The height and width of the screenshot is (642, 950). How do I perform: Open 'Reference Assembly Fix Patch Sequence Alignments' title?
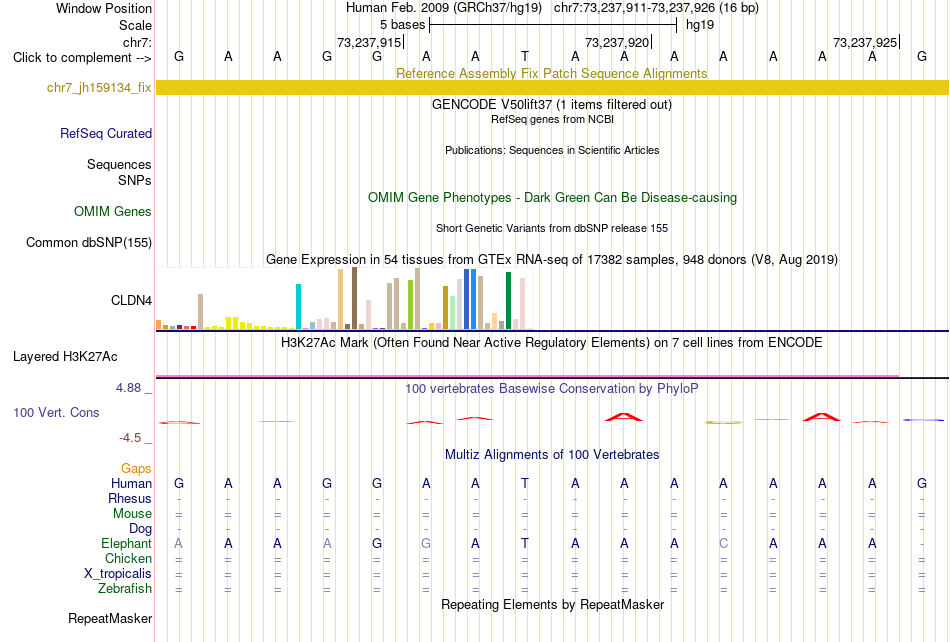[x=551, y=73]
